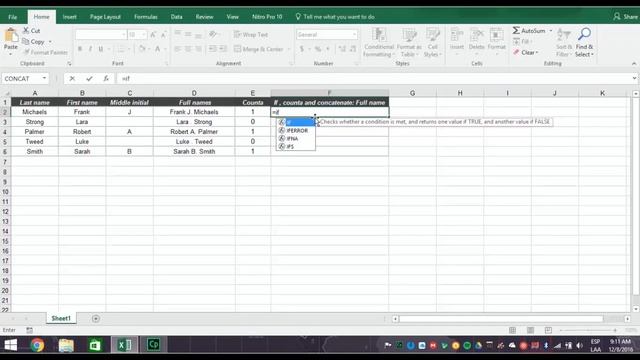This screenshot has width=640, height=360.
Task: Switch to Page Break Preview icon
Action: 548,330
